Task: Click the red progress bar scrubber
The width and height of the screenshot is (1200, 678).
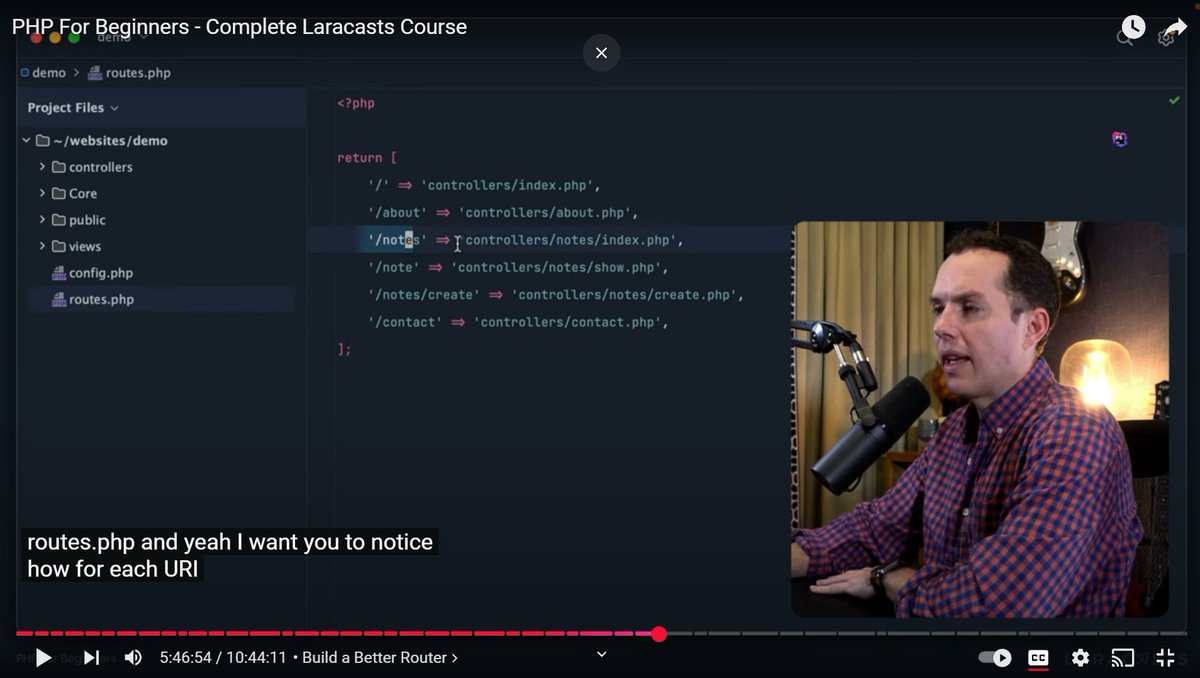Action: 659,633
